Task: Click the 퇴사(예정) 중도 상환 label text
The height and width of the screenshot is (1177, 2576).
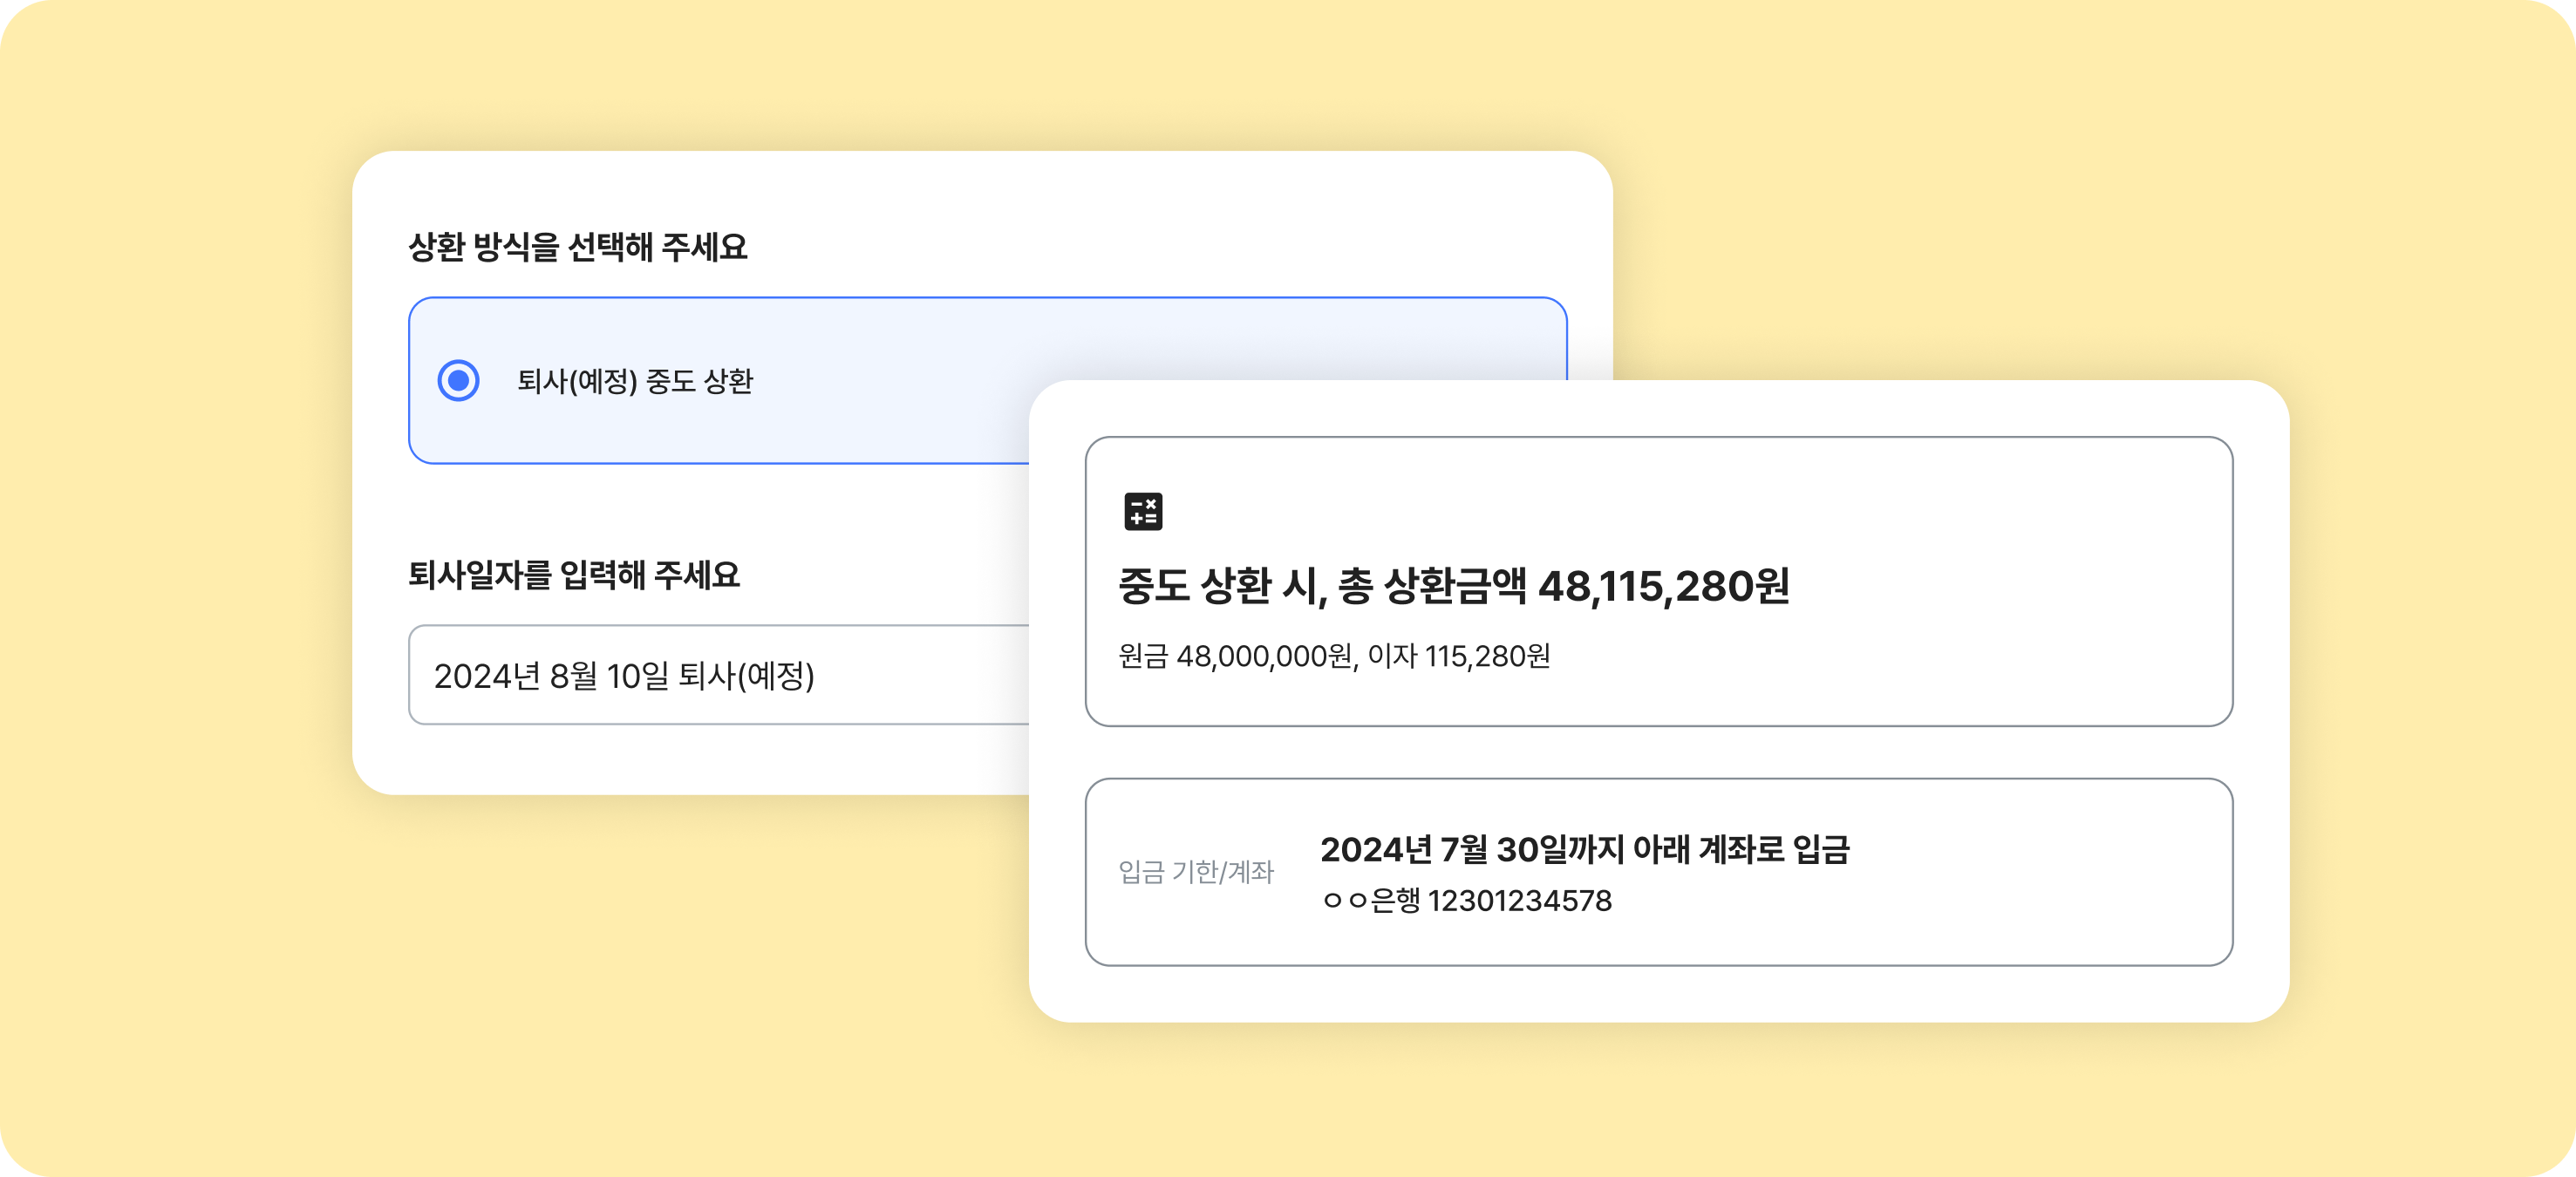Action: pyautogui.click(x=634, y=381)
